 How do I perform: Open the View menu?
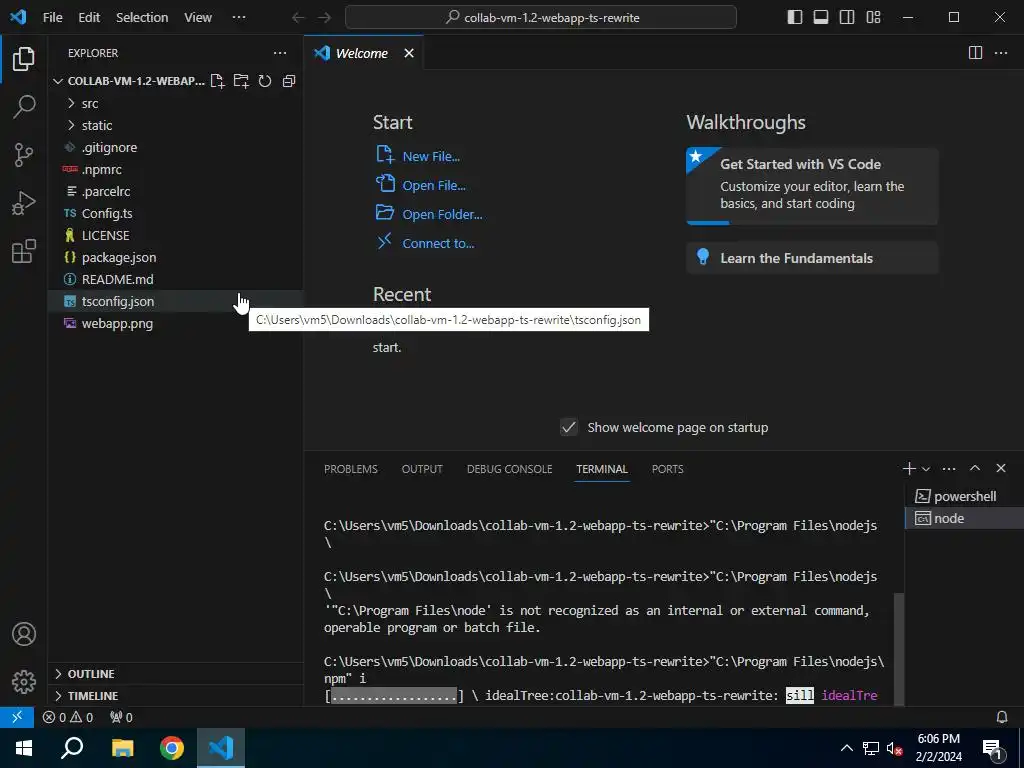point(198,18)
